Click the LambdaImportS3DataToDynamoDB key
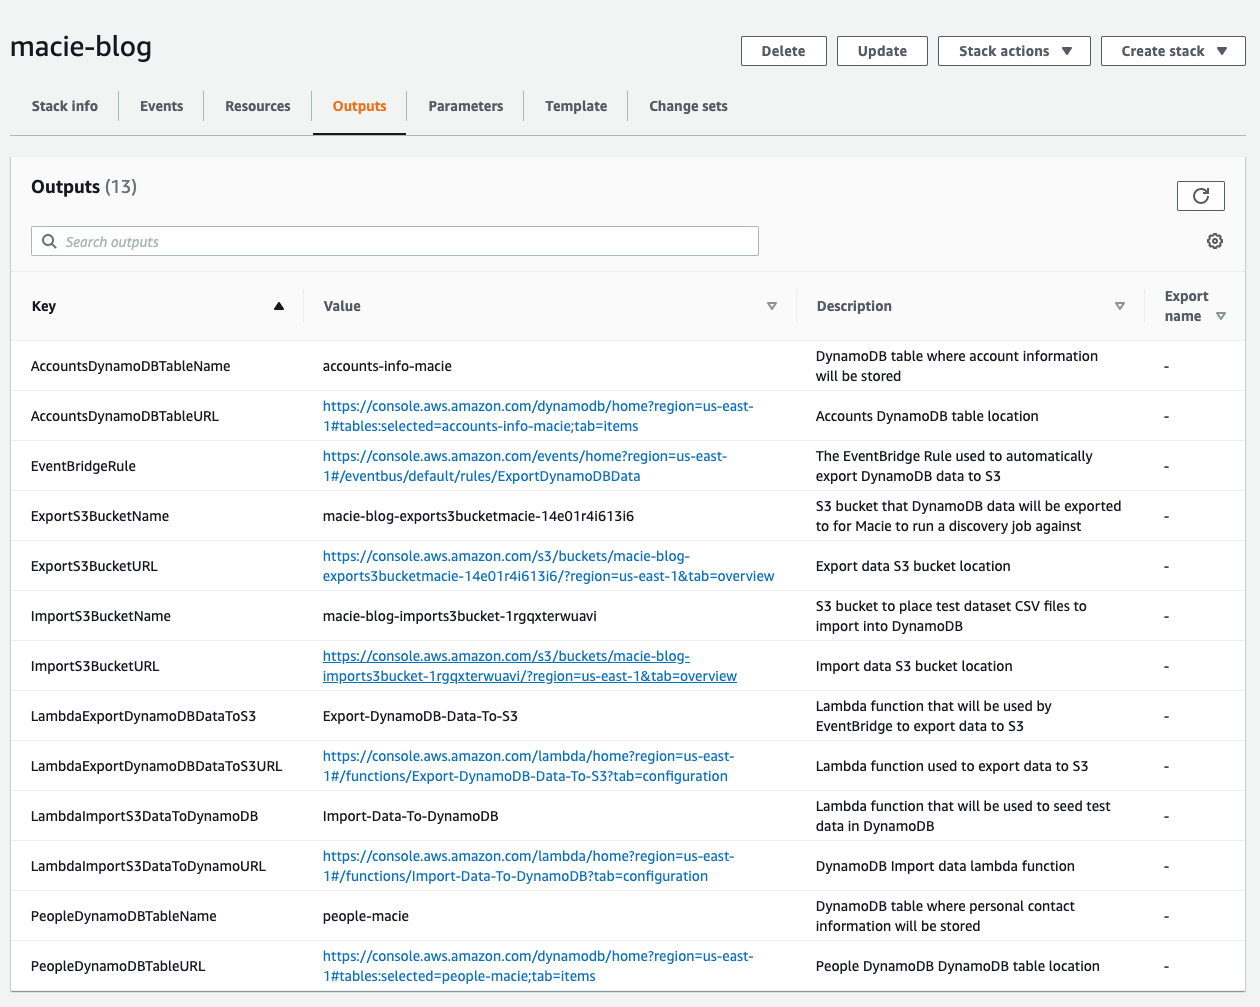The image size is (1260, 1007). pyautogui.click(x=145, y=816)
